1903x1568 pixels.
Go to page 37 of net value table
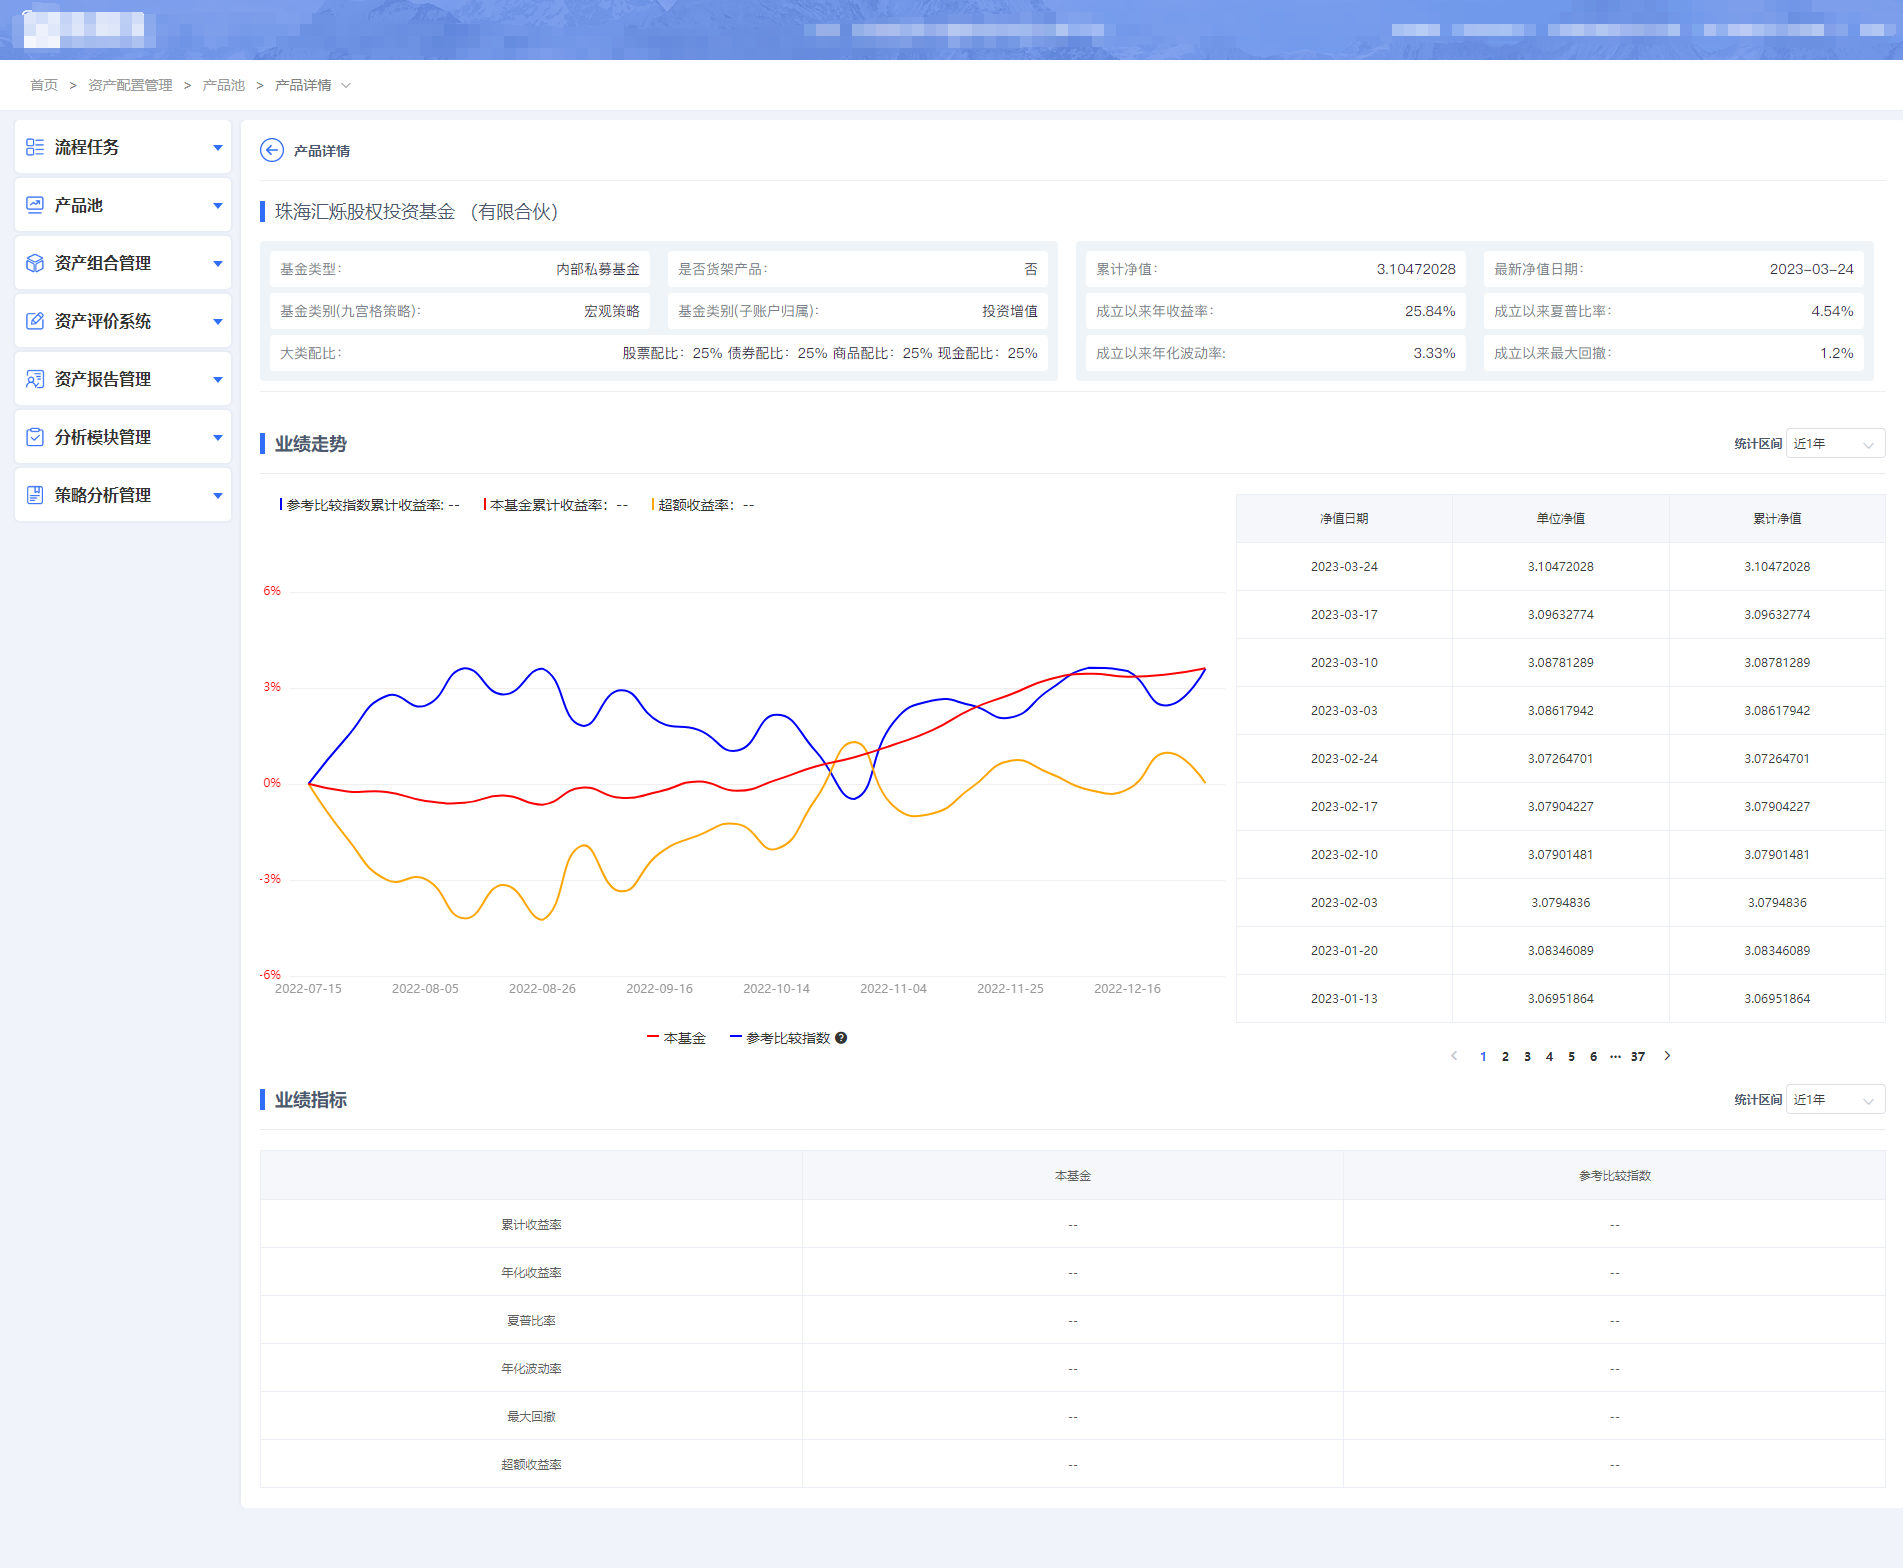1638,1057
